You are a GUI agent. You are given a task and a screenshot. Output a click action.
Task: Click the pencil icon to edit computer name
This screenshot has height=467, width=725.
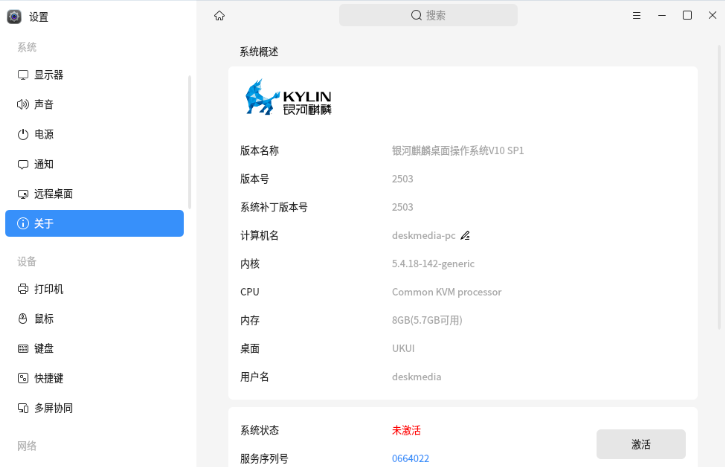[x=465, y=235]
